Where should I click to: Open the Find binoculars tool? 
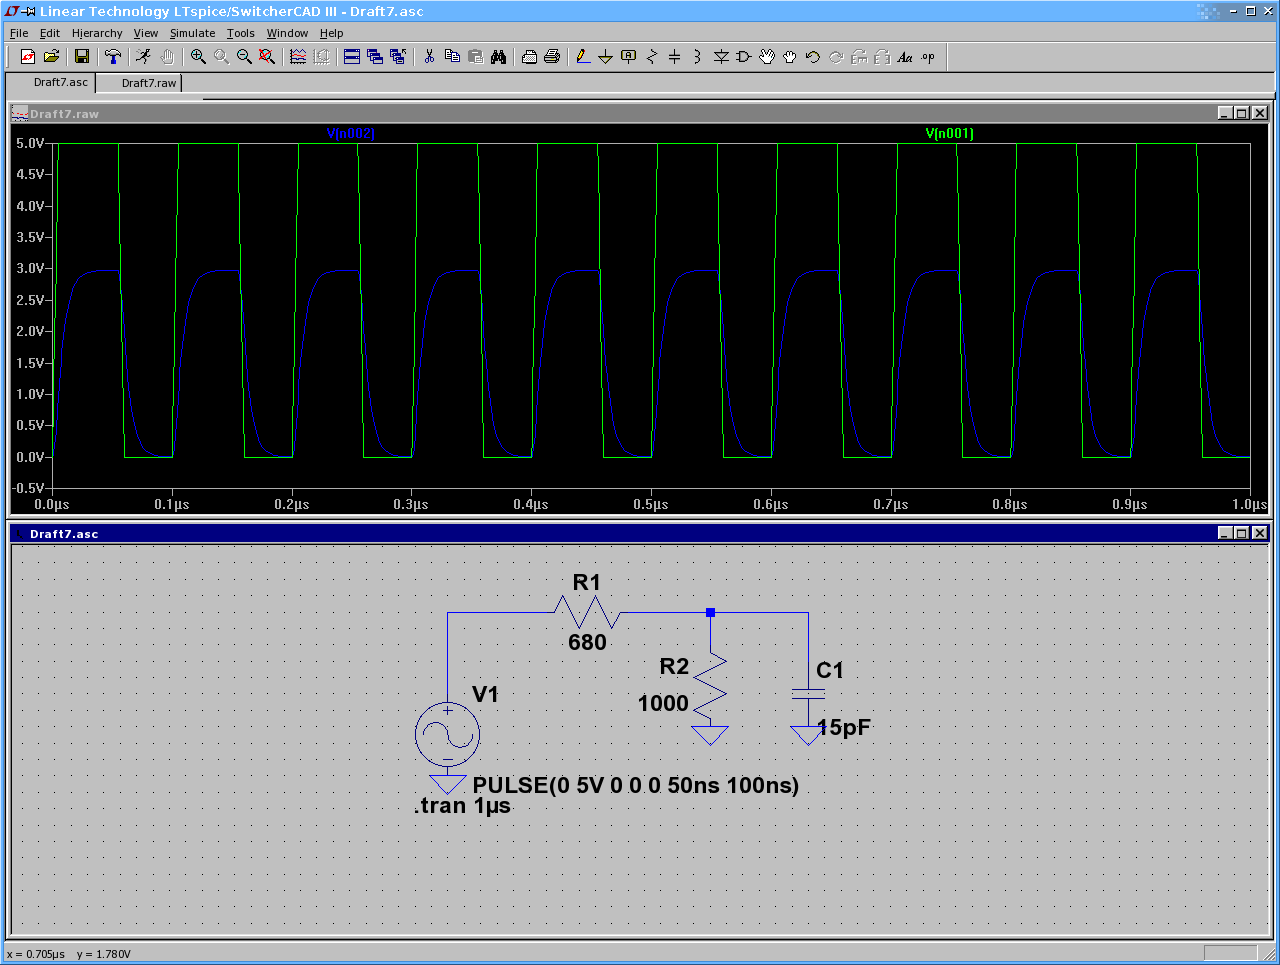coord(499,56)
